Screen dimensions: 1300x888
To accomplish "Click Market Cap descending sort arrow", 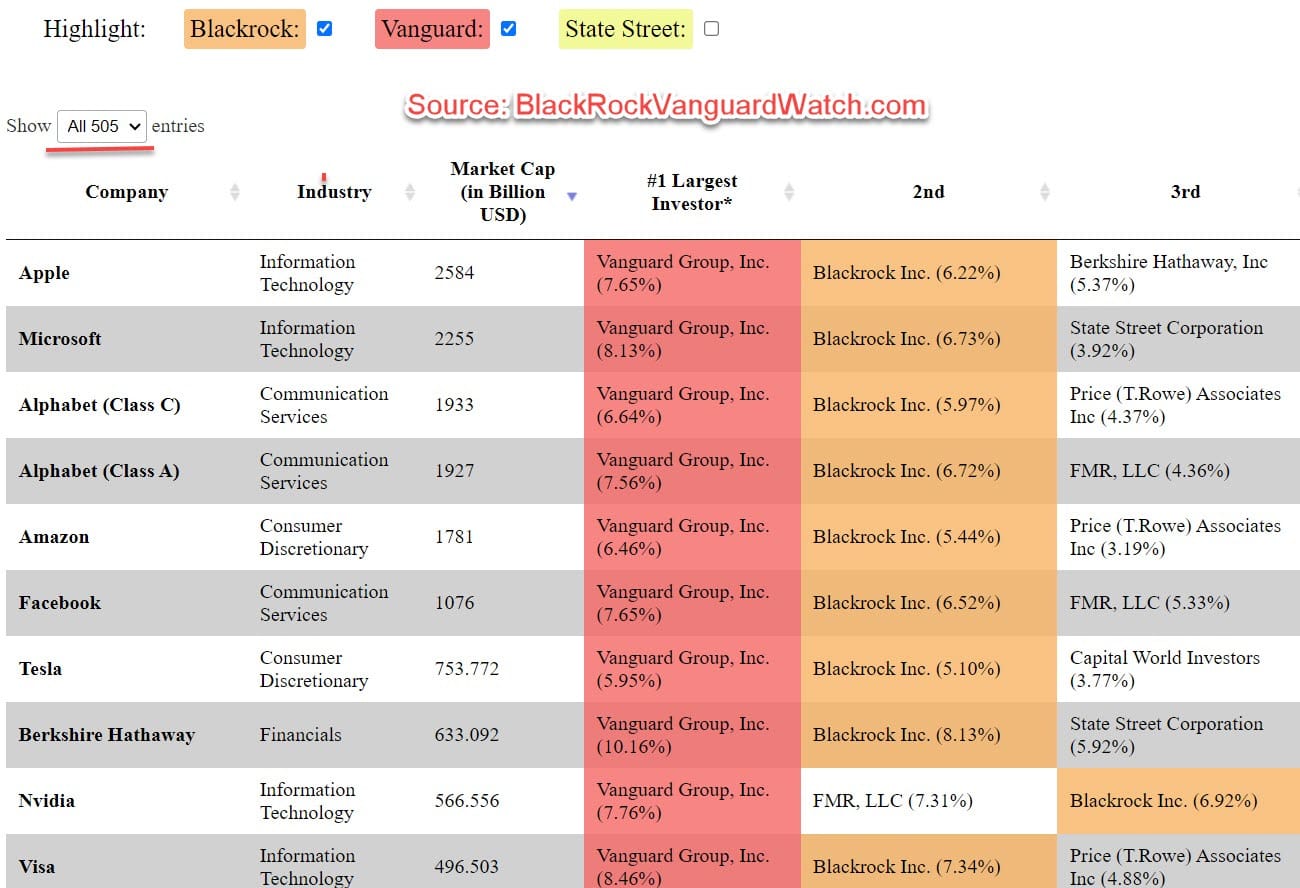I will pos(572,196).
